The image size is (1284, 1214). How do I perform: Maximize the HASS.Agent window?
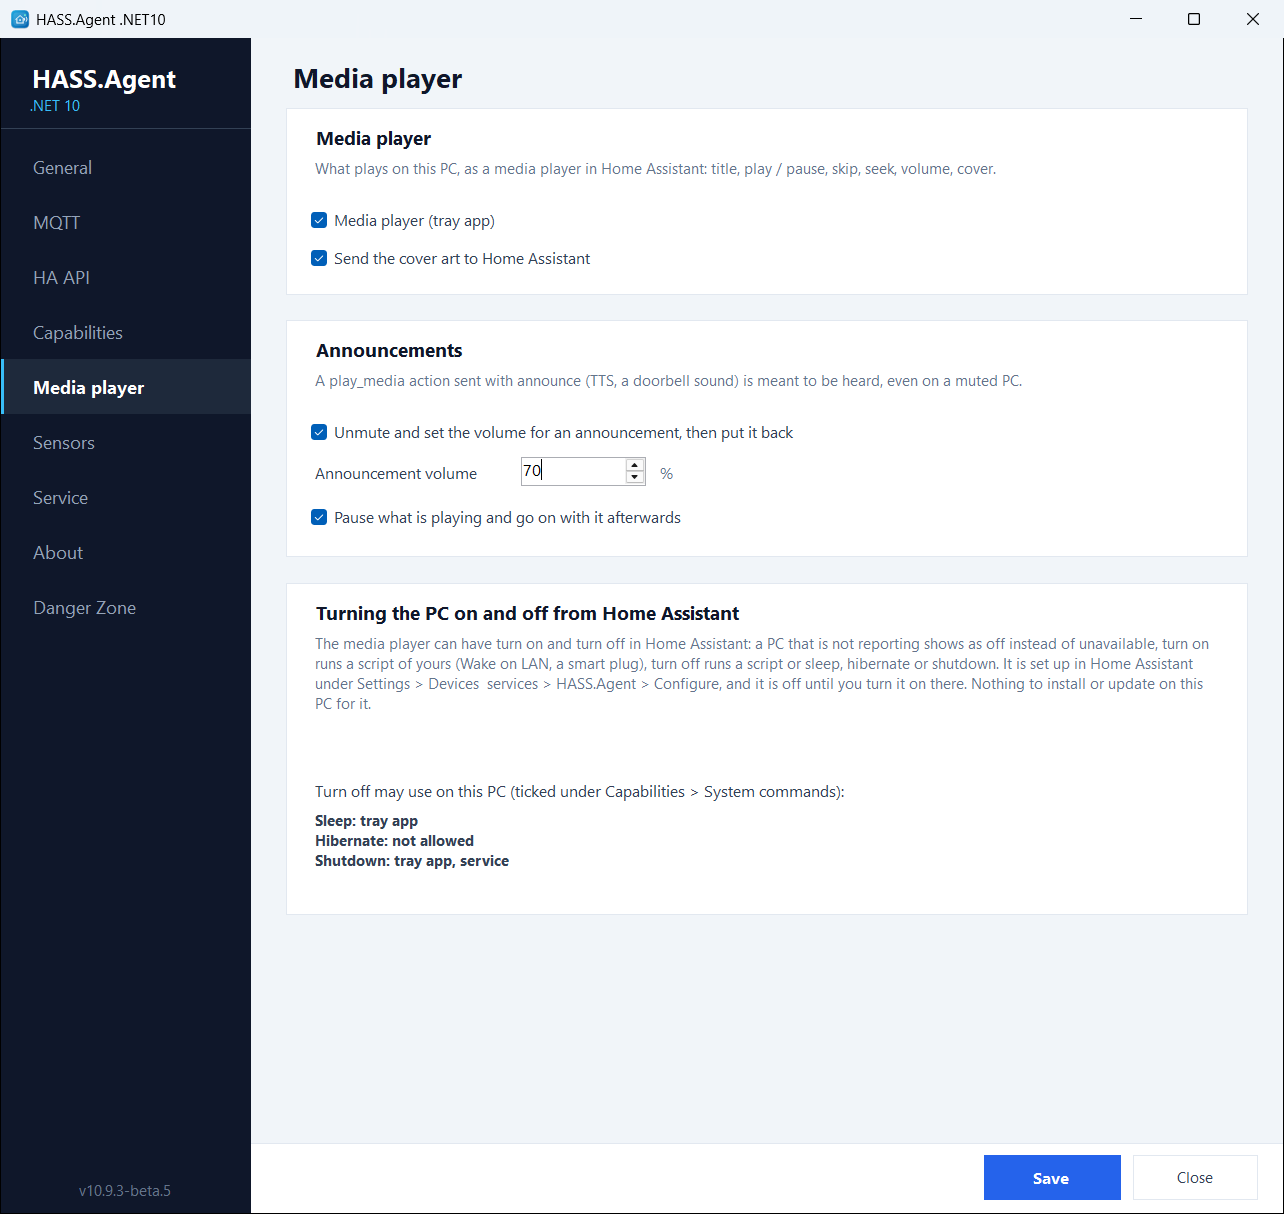(x=1194, y=19)
